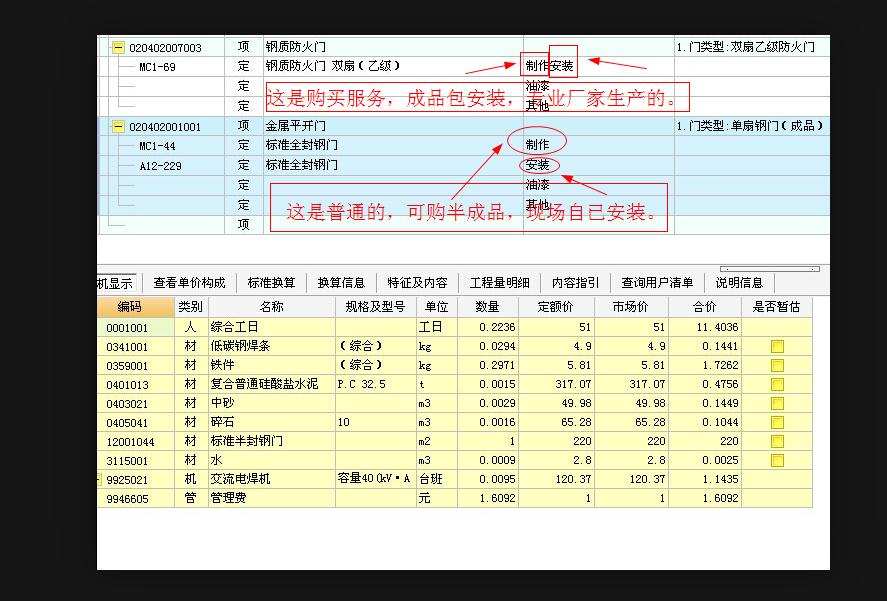Collapse the 020402001001 tree node
This screenshot has height=601, width=887.
coord(118,126)
